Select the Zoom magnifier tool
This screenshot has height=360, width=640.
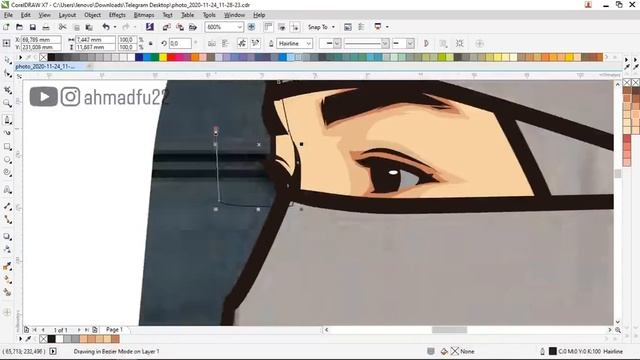7,103
